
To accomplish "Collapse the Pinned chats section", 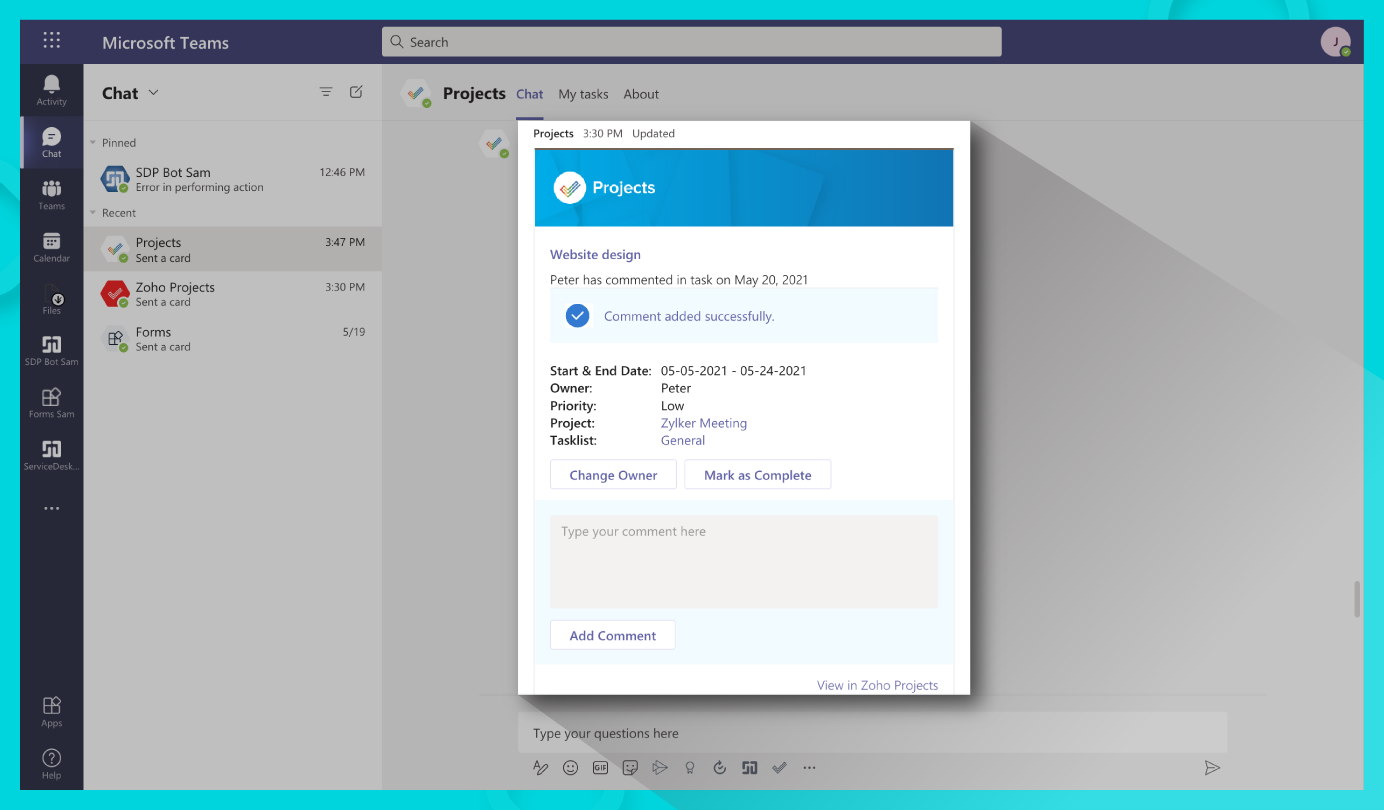I will [x=94, y=143].
